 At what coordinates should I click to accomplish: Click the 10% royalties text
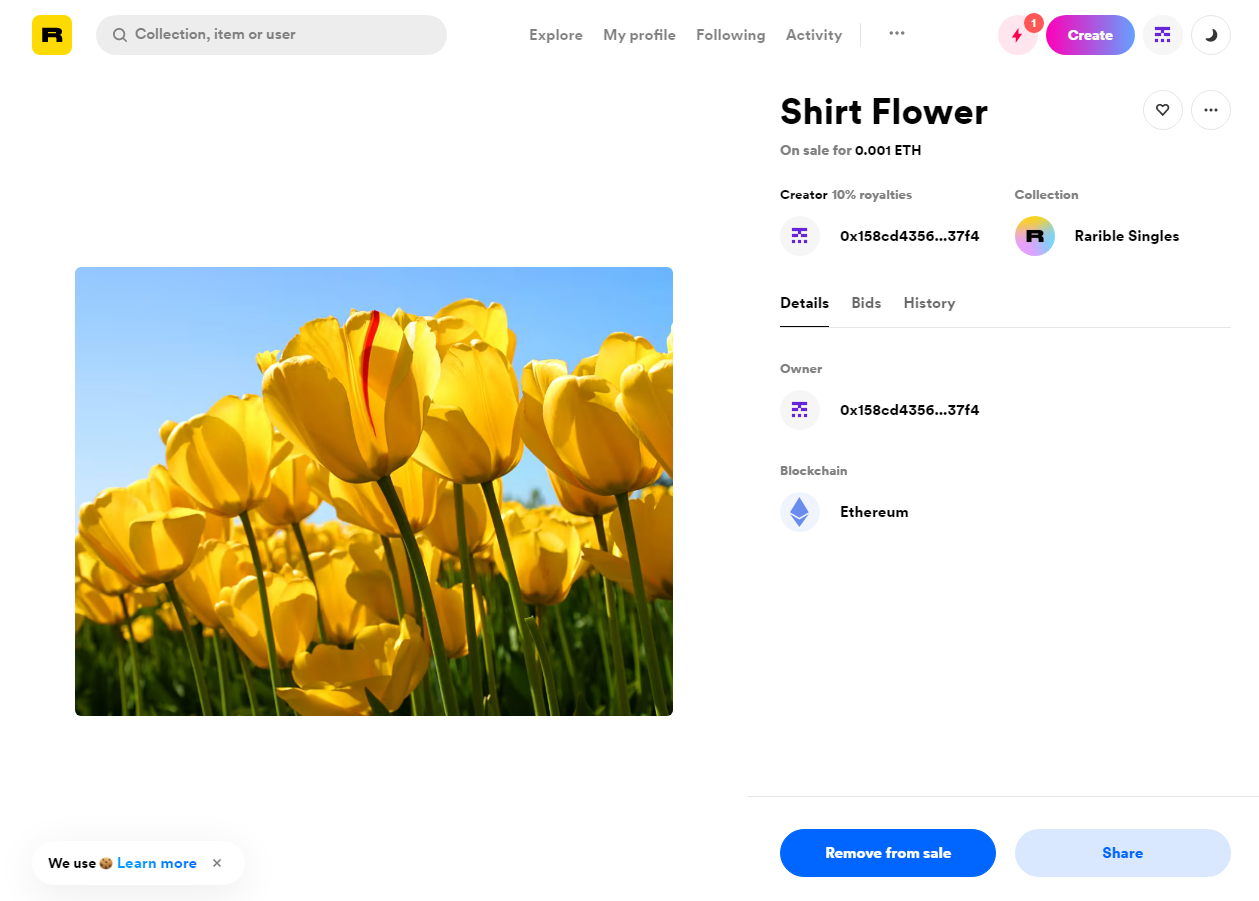click(x=872, y=195)
